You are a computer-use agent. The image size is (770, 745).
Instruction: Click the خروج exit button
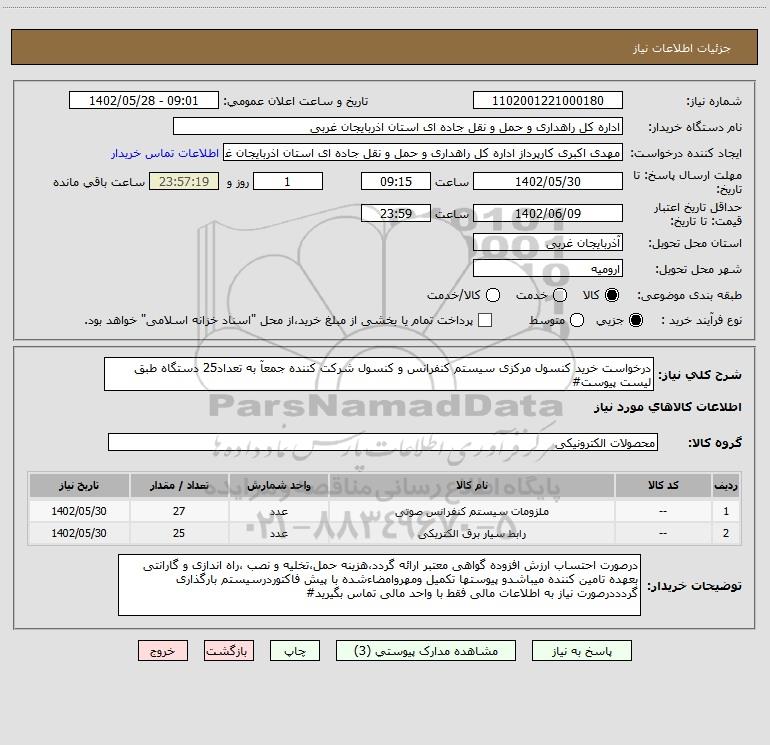pyautogui.click(x=163, y=651)
